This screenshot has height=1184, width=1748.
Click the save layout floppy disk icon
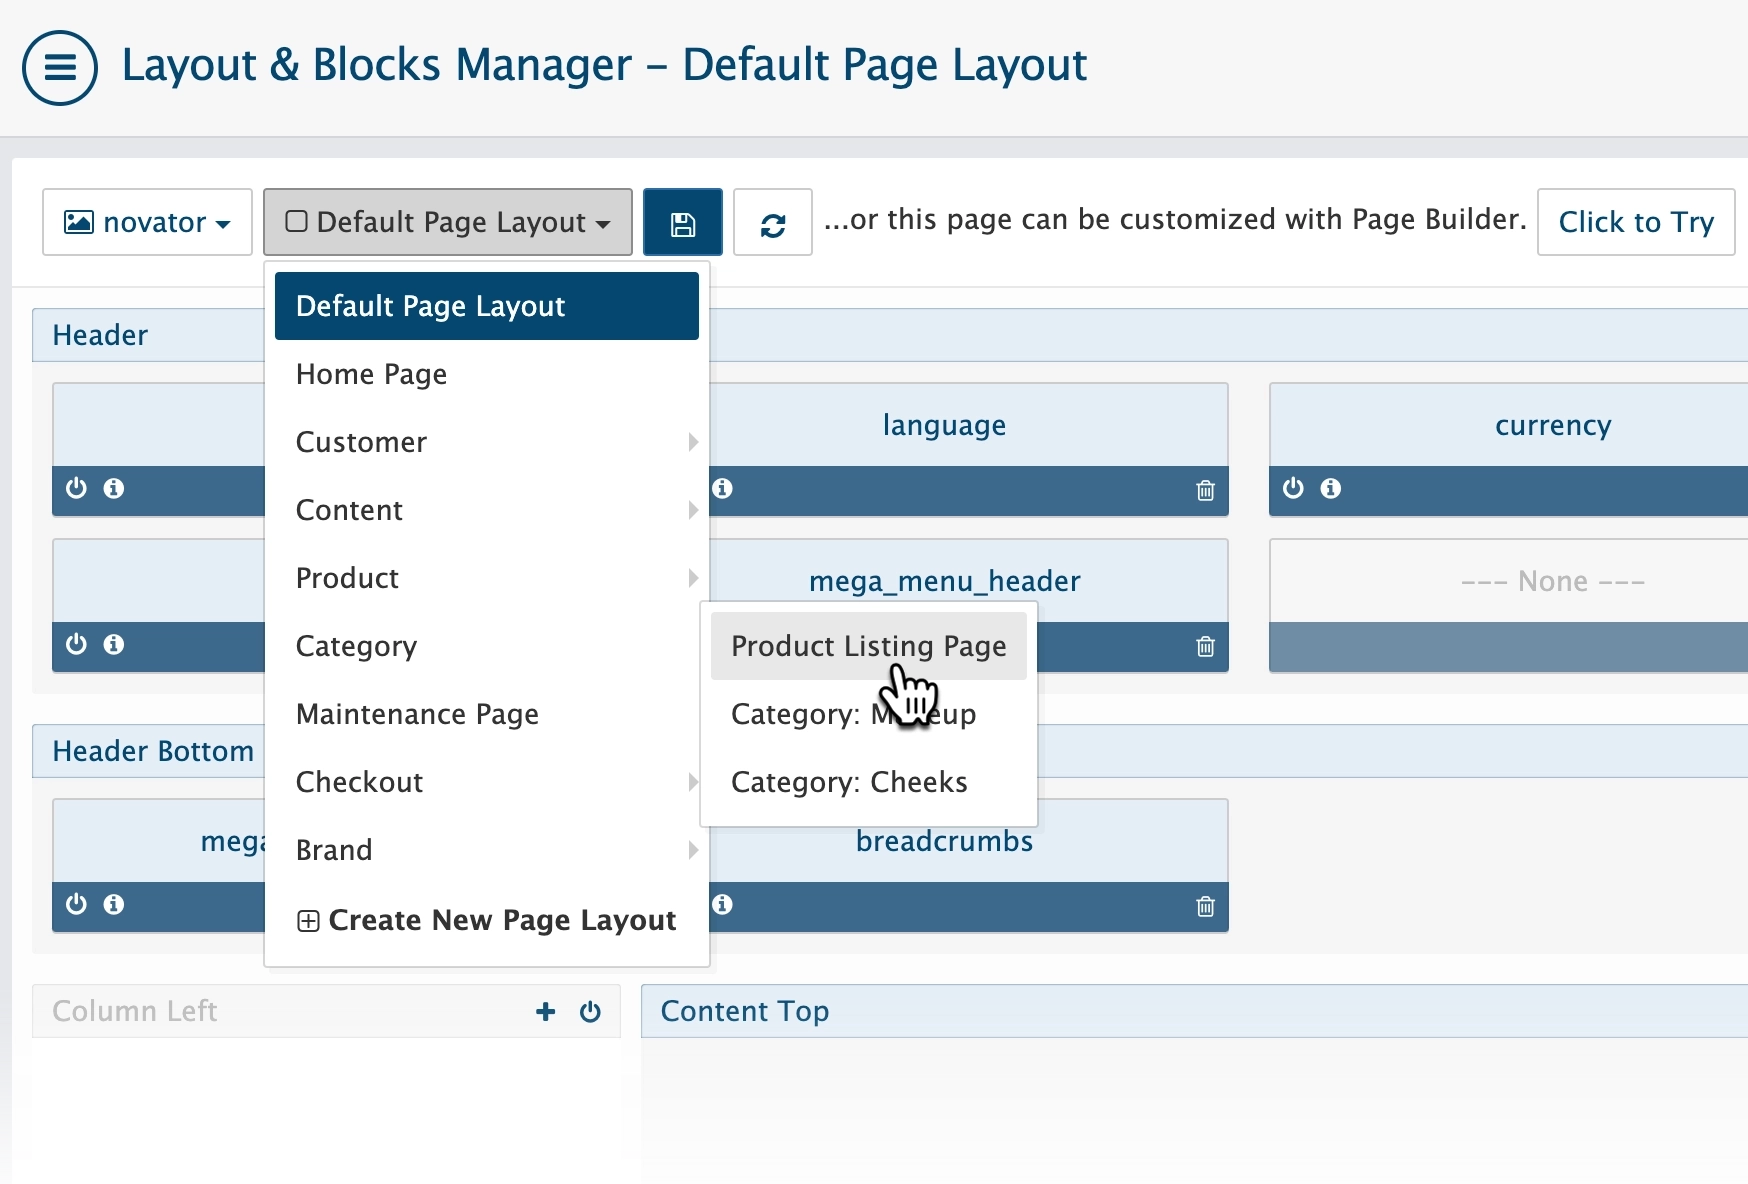682,223
